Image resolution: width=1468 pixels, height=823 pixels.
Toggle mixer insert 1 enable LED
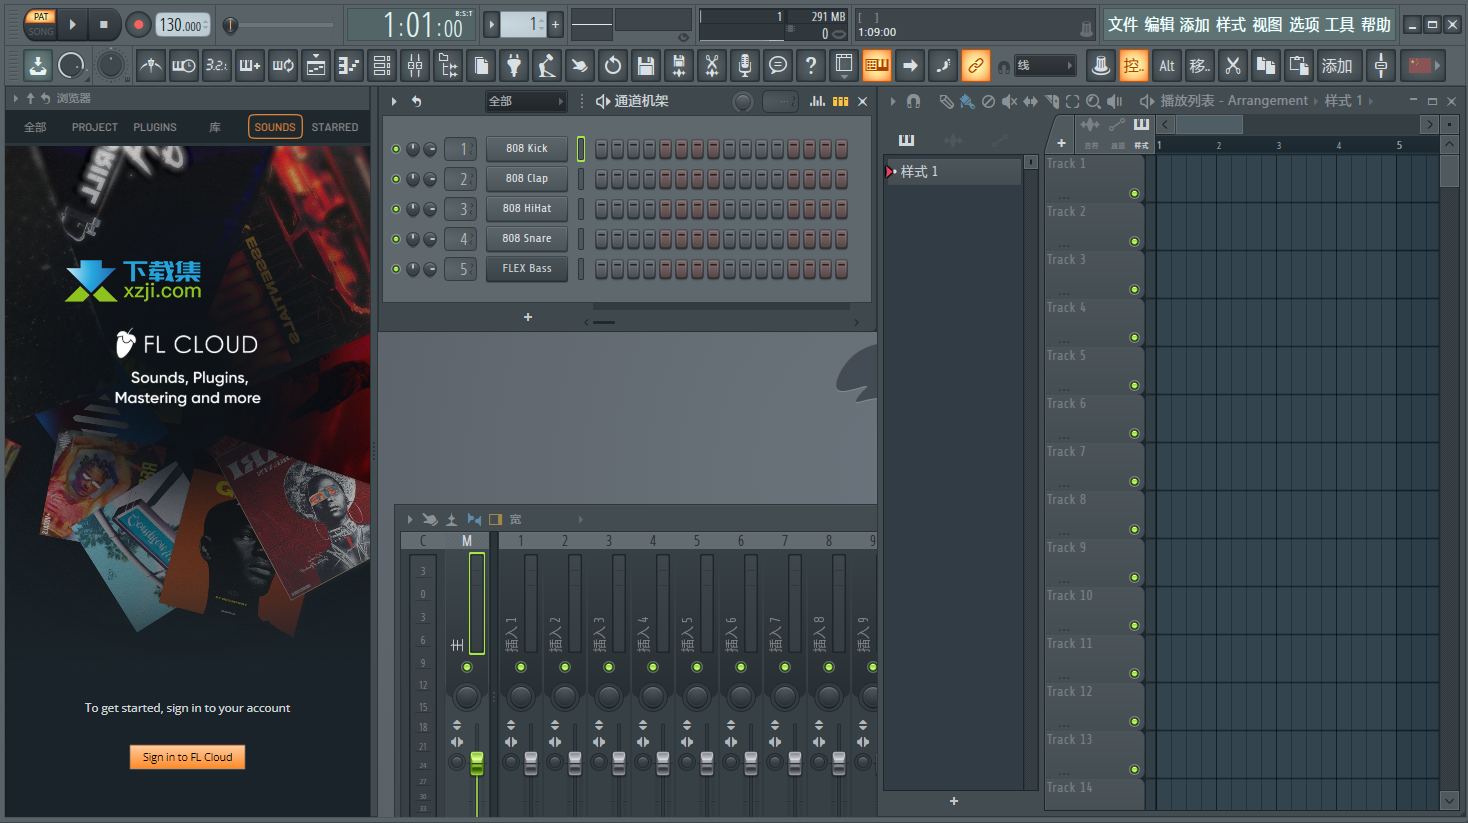(x=521, y=667)
